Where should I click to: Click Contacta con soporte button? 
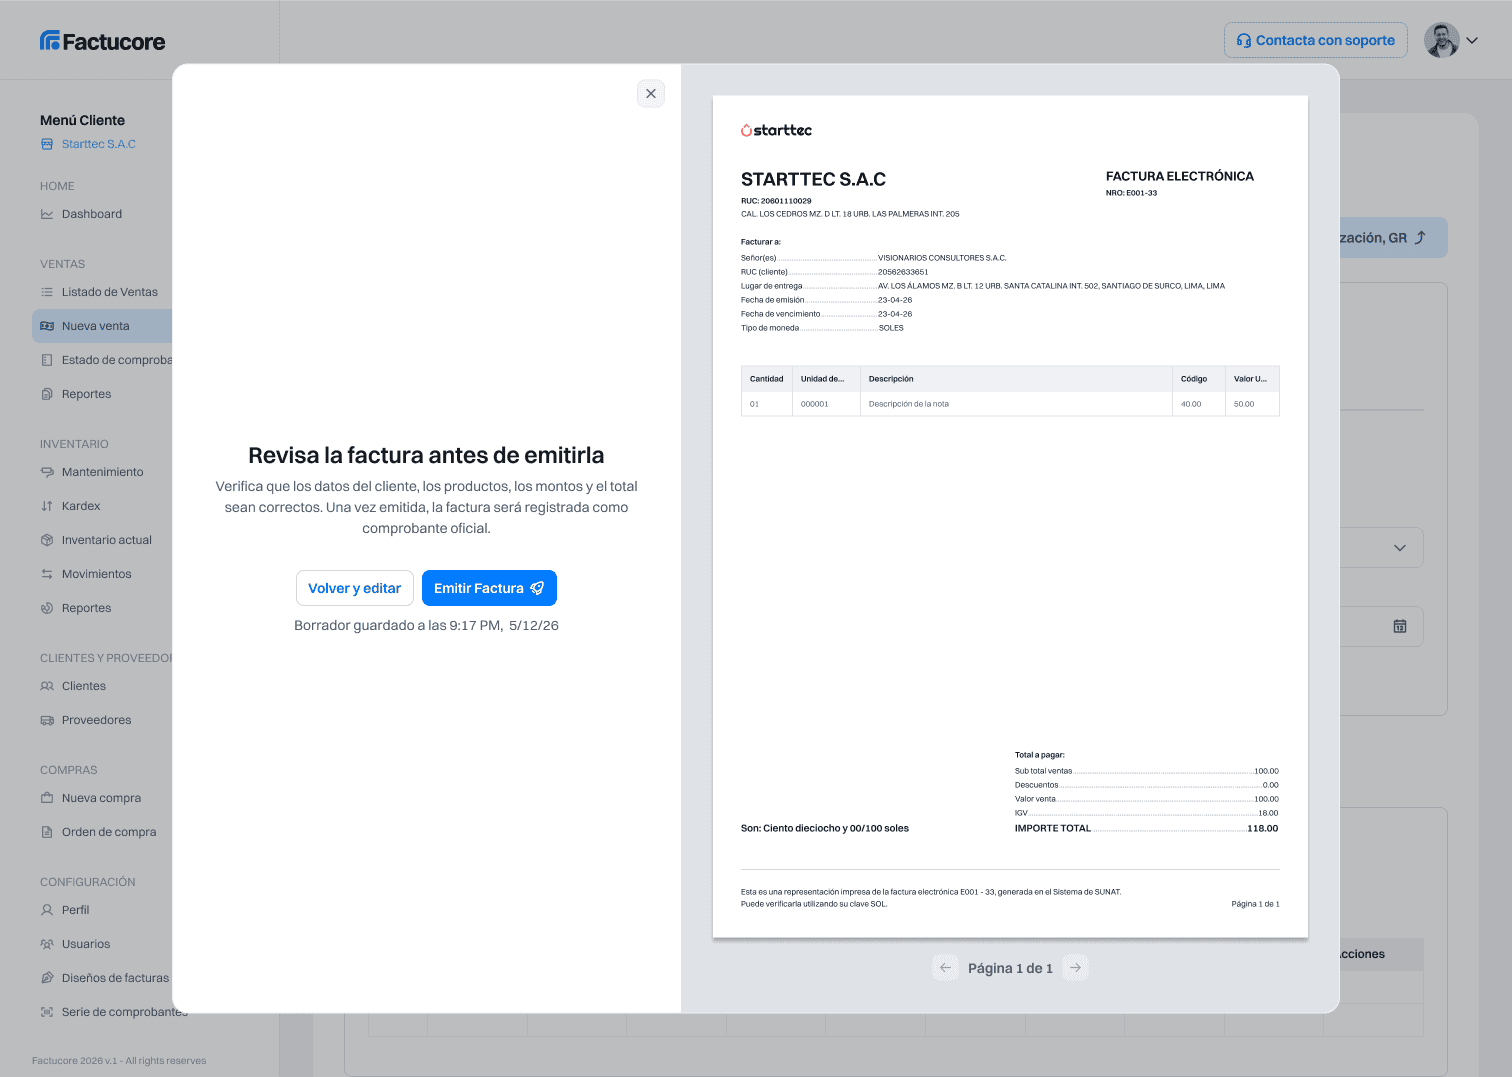click(x=1316, y=40)
